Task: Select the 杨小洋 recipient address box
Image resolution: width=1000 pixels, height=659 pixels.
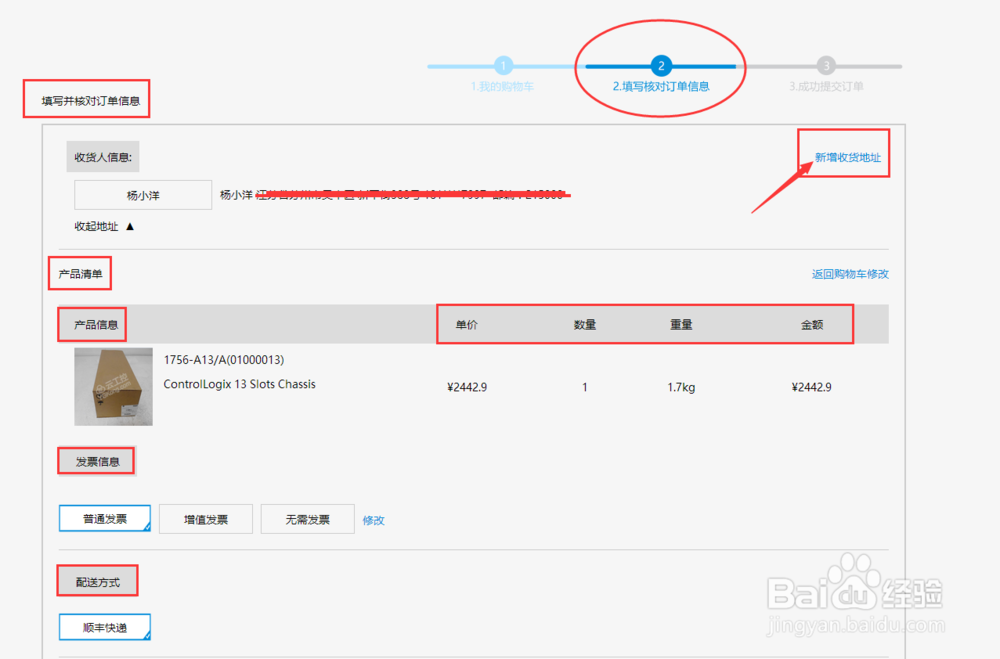Action: click(x=143, y=195)
